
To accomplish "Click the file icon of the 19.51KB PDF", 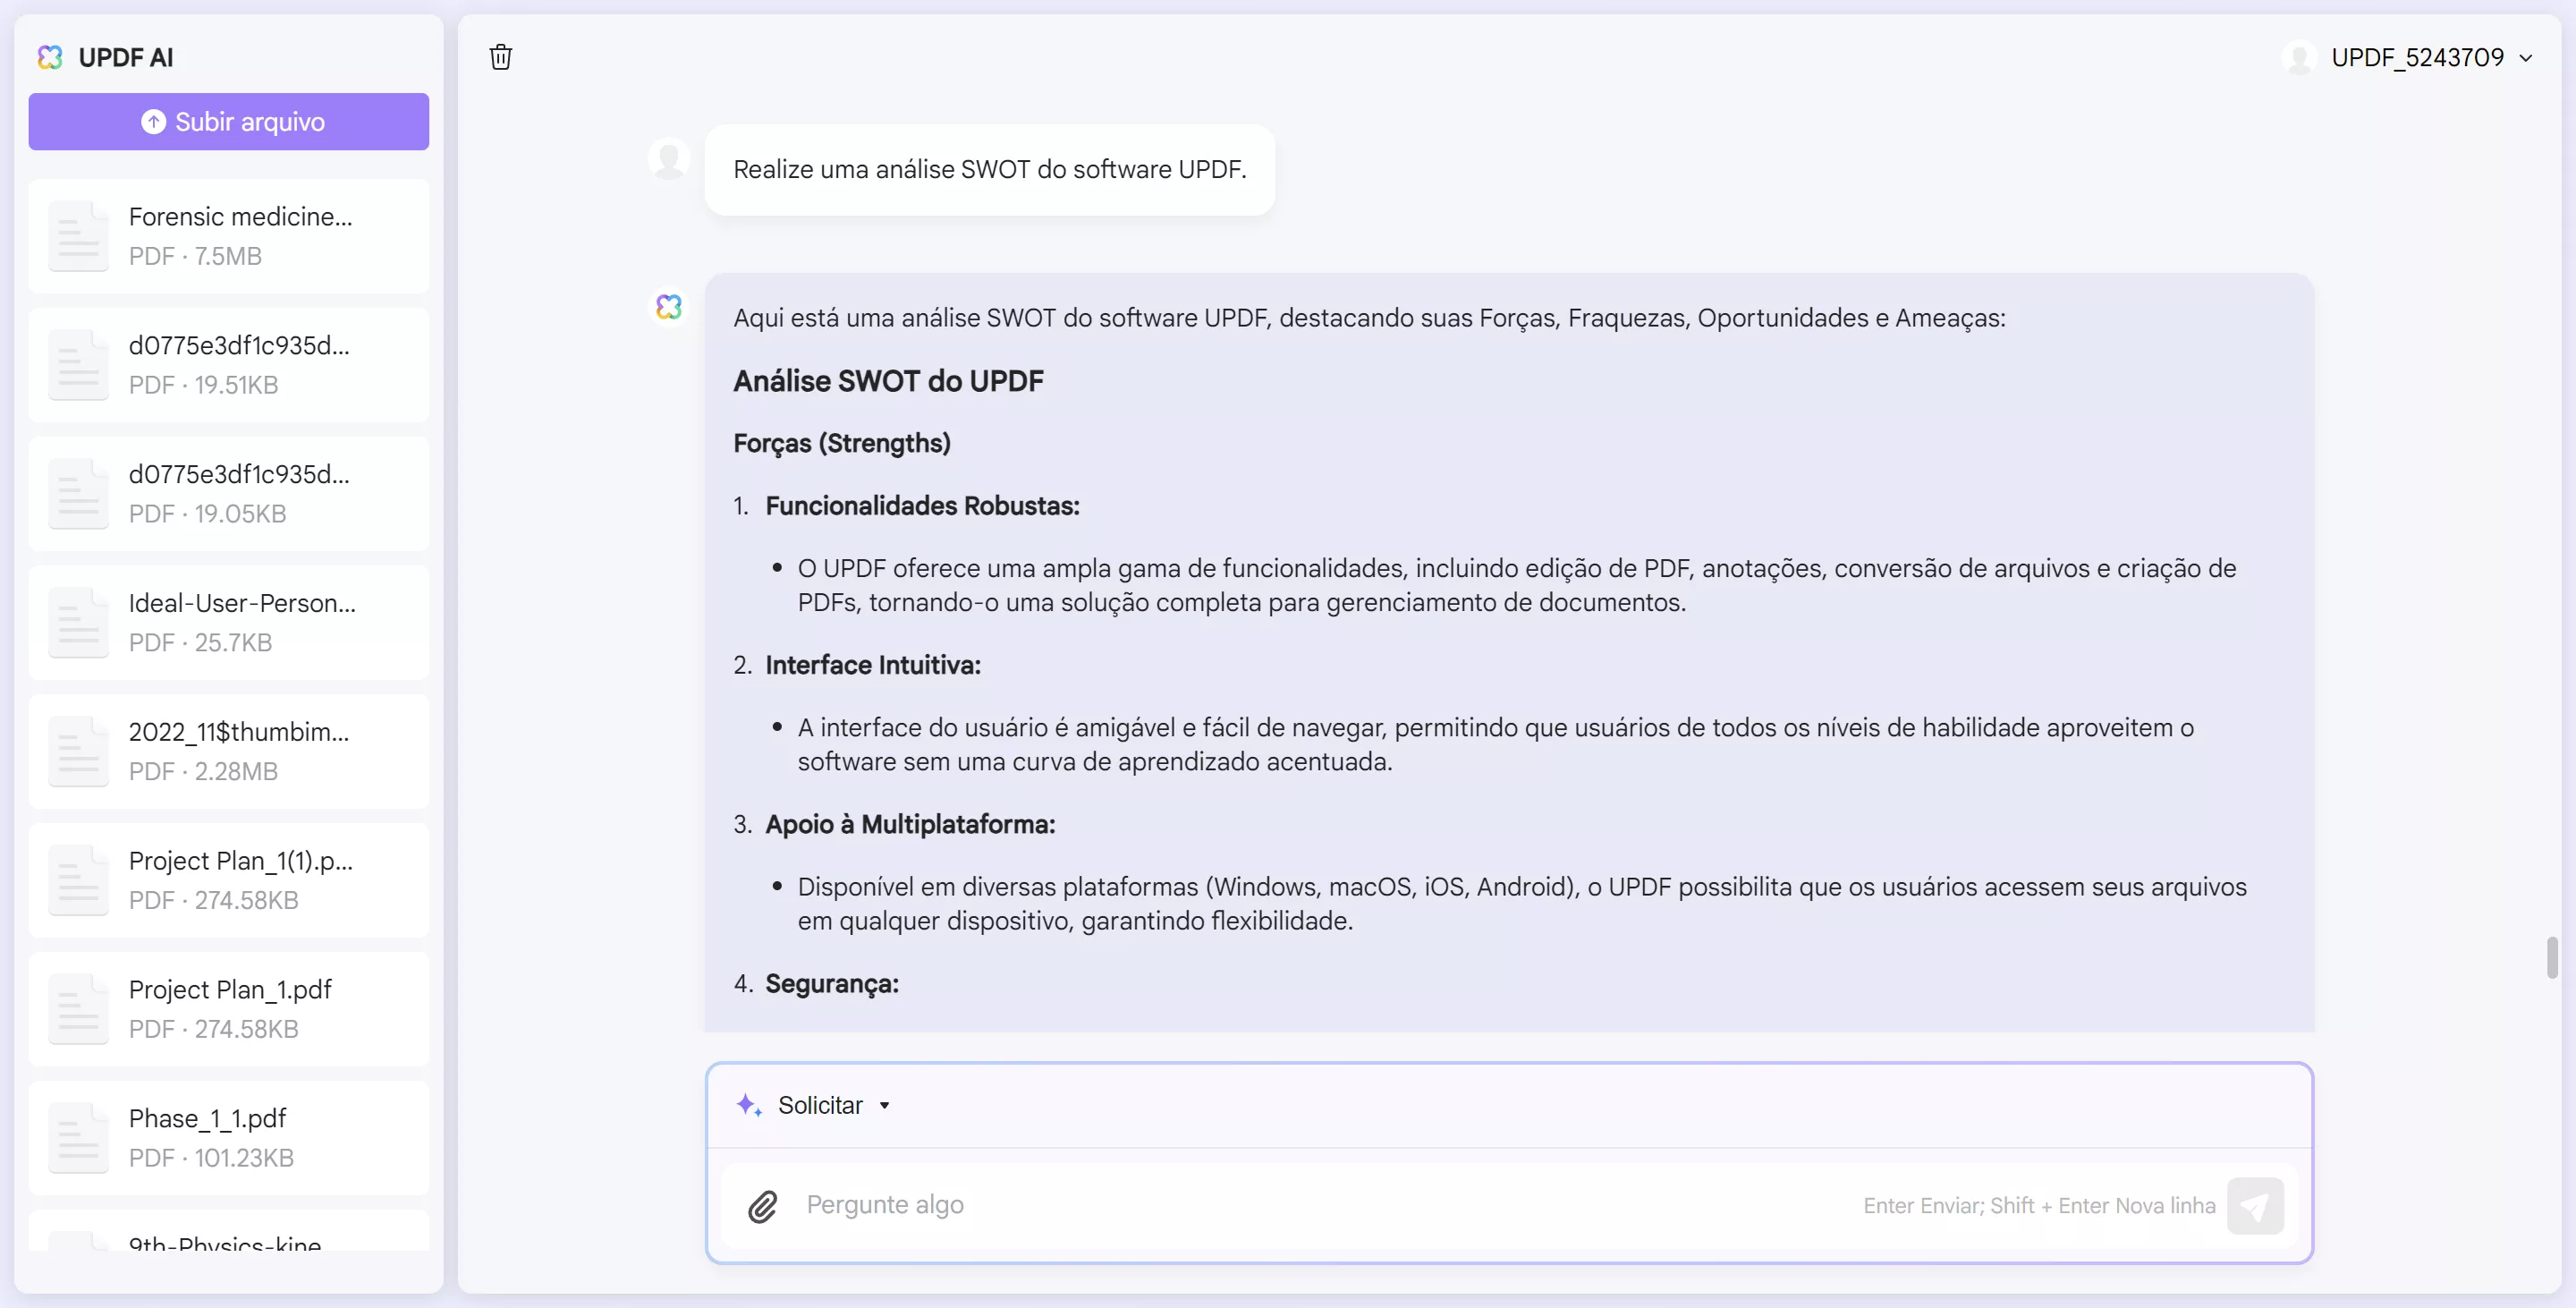I will tap(78, 365).
